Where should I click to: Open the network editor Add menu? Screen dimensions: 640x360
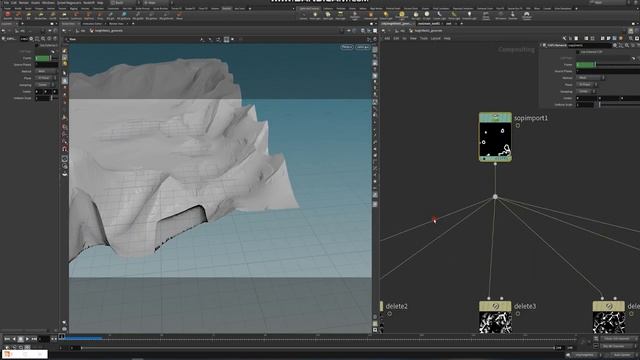(387, 38)
